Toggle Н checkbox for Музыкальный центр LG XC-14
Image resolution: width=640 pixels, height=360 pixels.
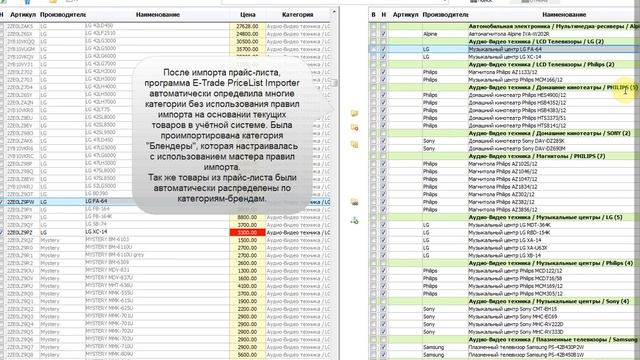tap(383, 57)
